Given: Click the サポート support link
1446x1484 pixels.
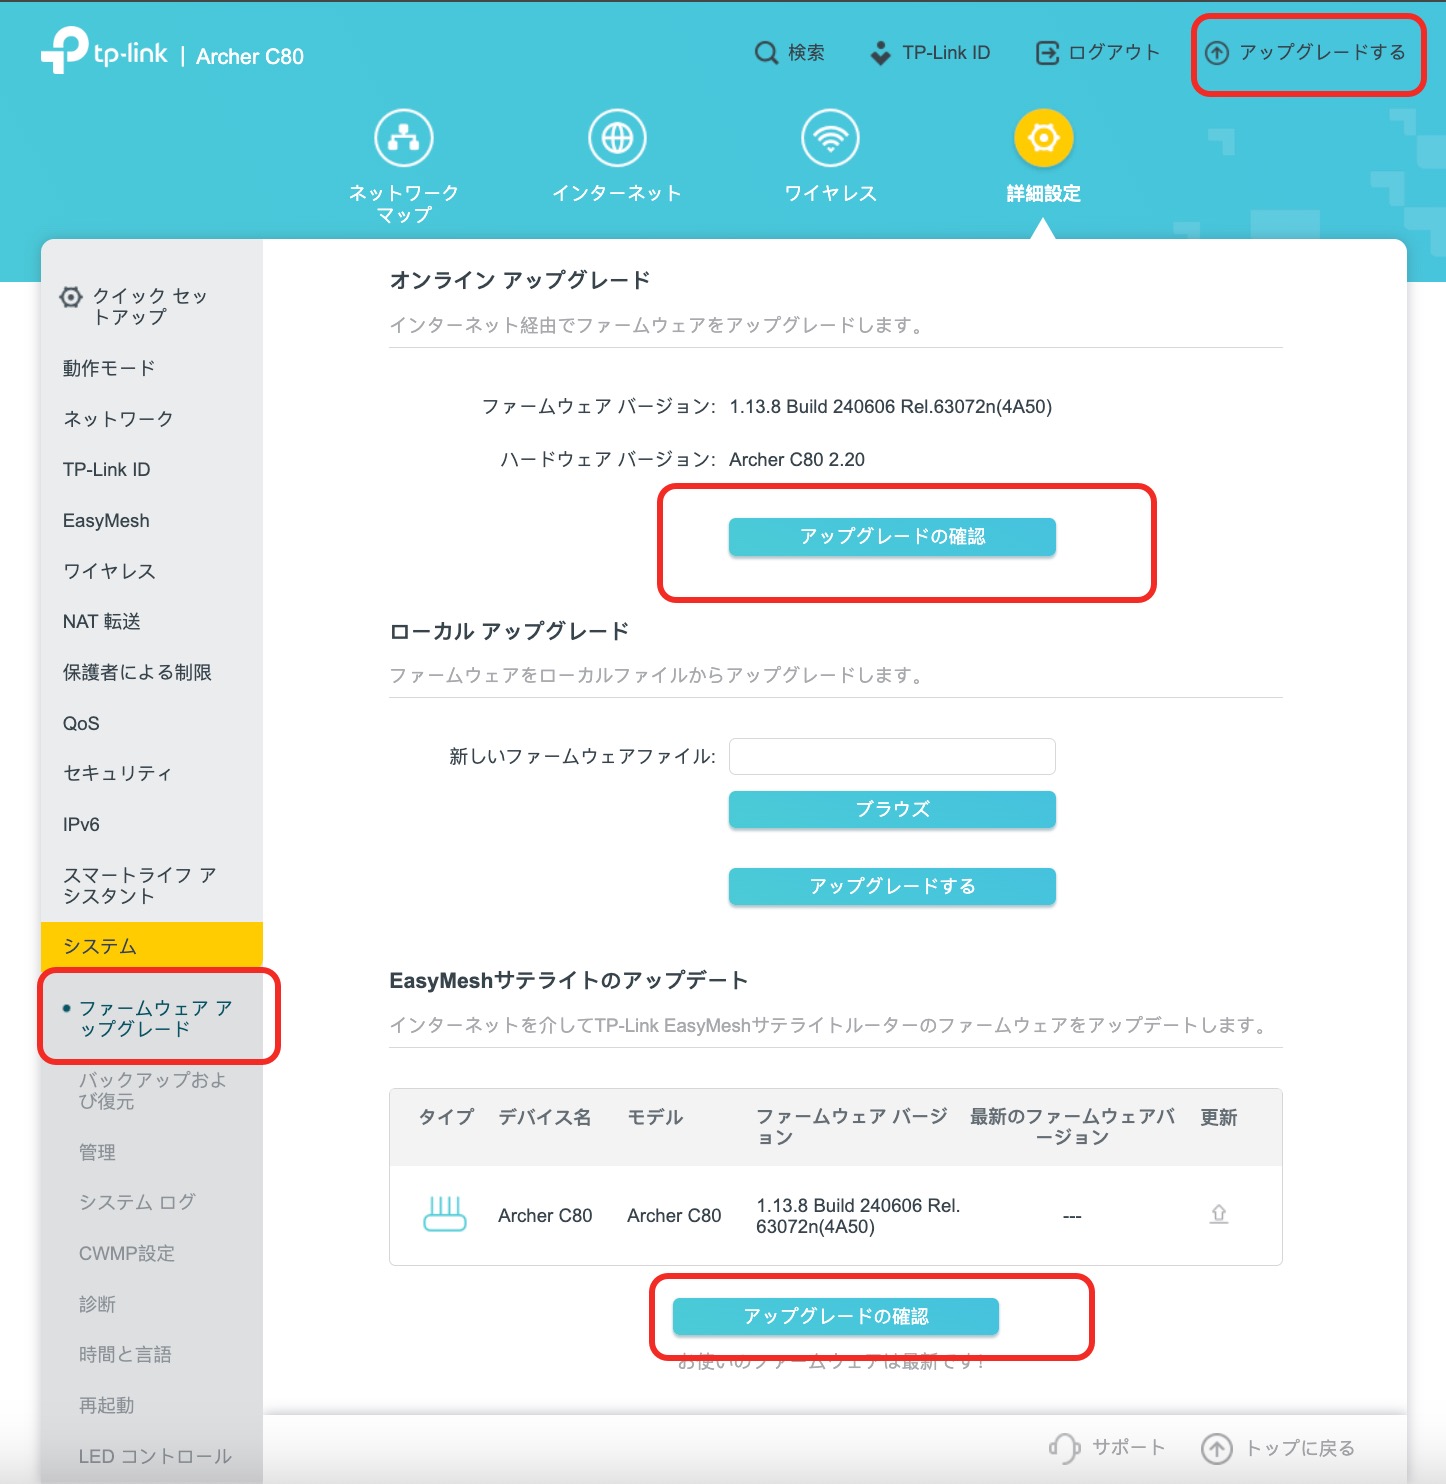Looking at the screenshot, I should [x=1108, y=1448].
